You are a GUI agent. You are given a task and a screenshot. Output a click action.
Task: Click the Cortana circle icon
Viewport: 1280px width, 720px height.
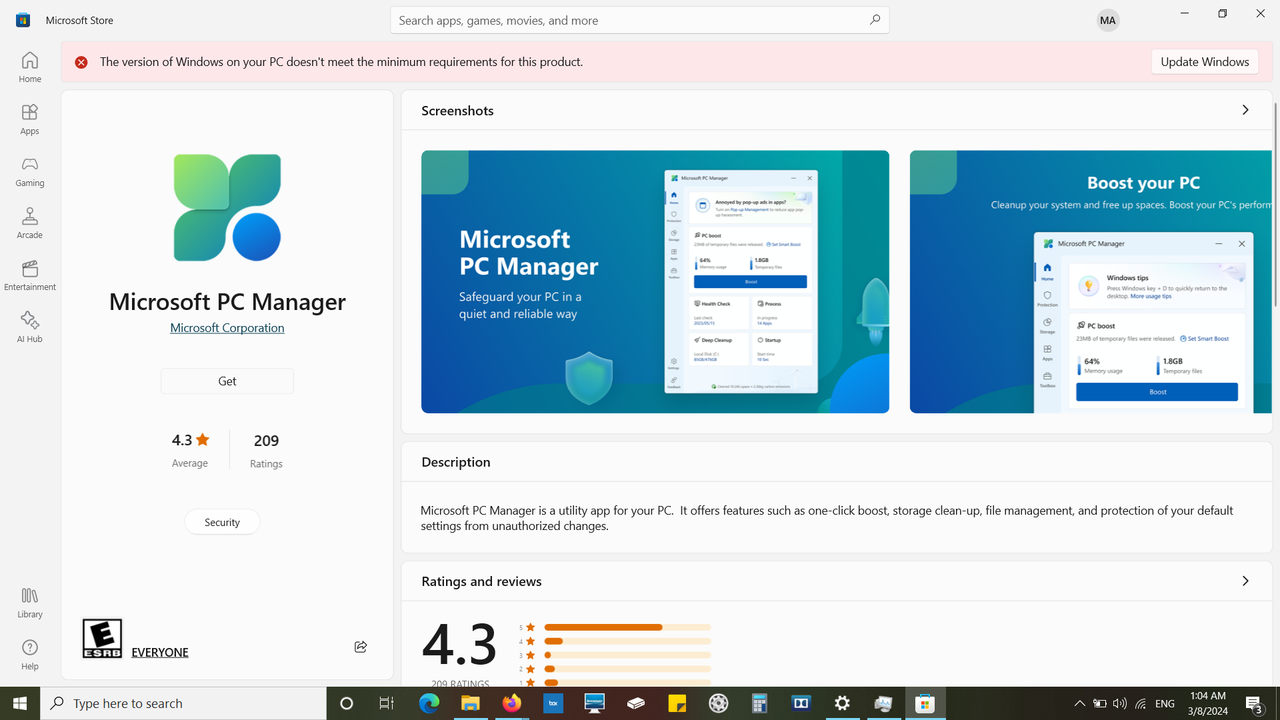tap(347, 704)
